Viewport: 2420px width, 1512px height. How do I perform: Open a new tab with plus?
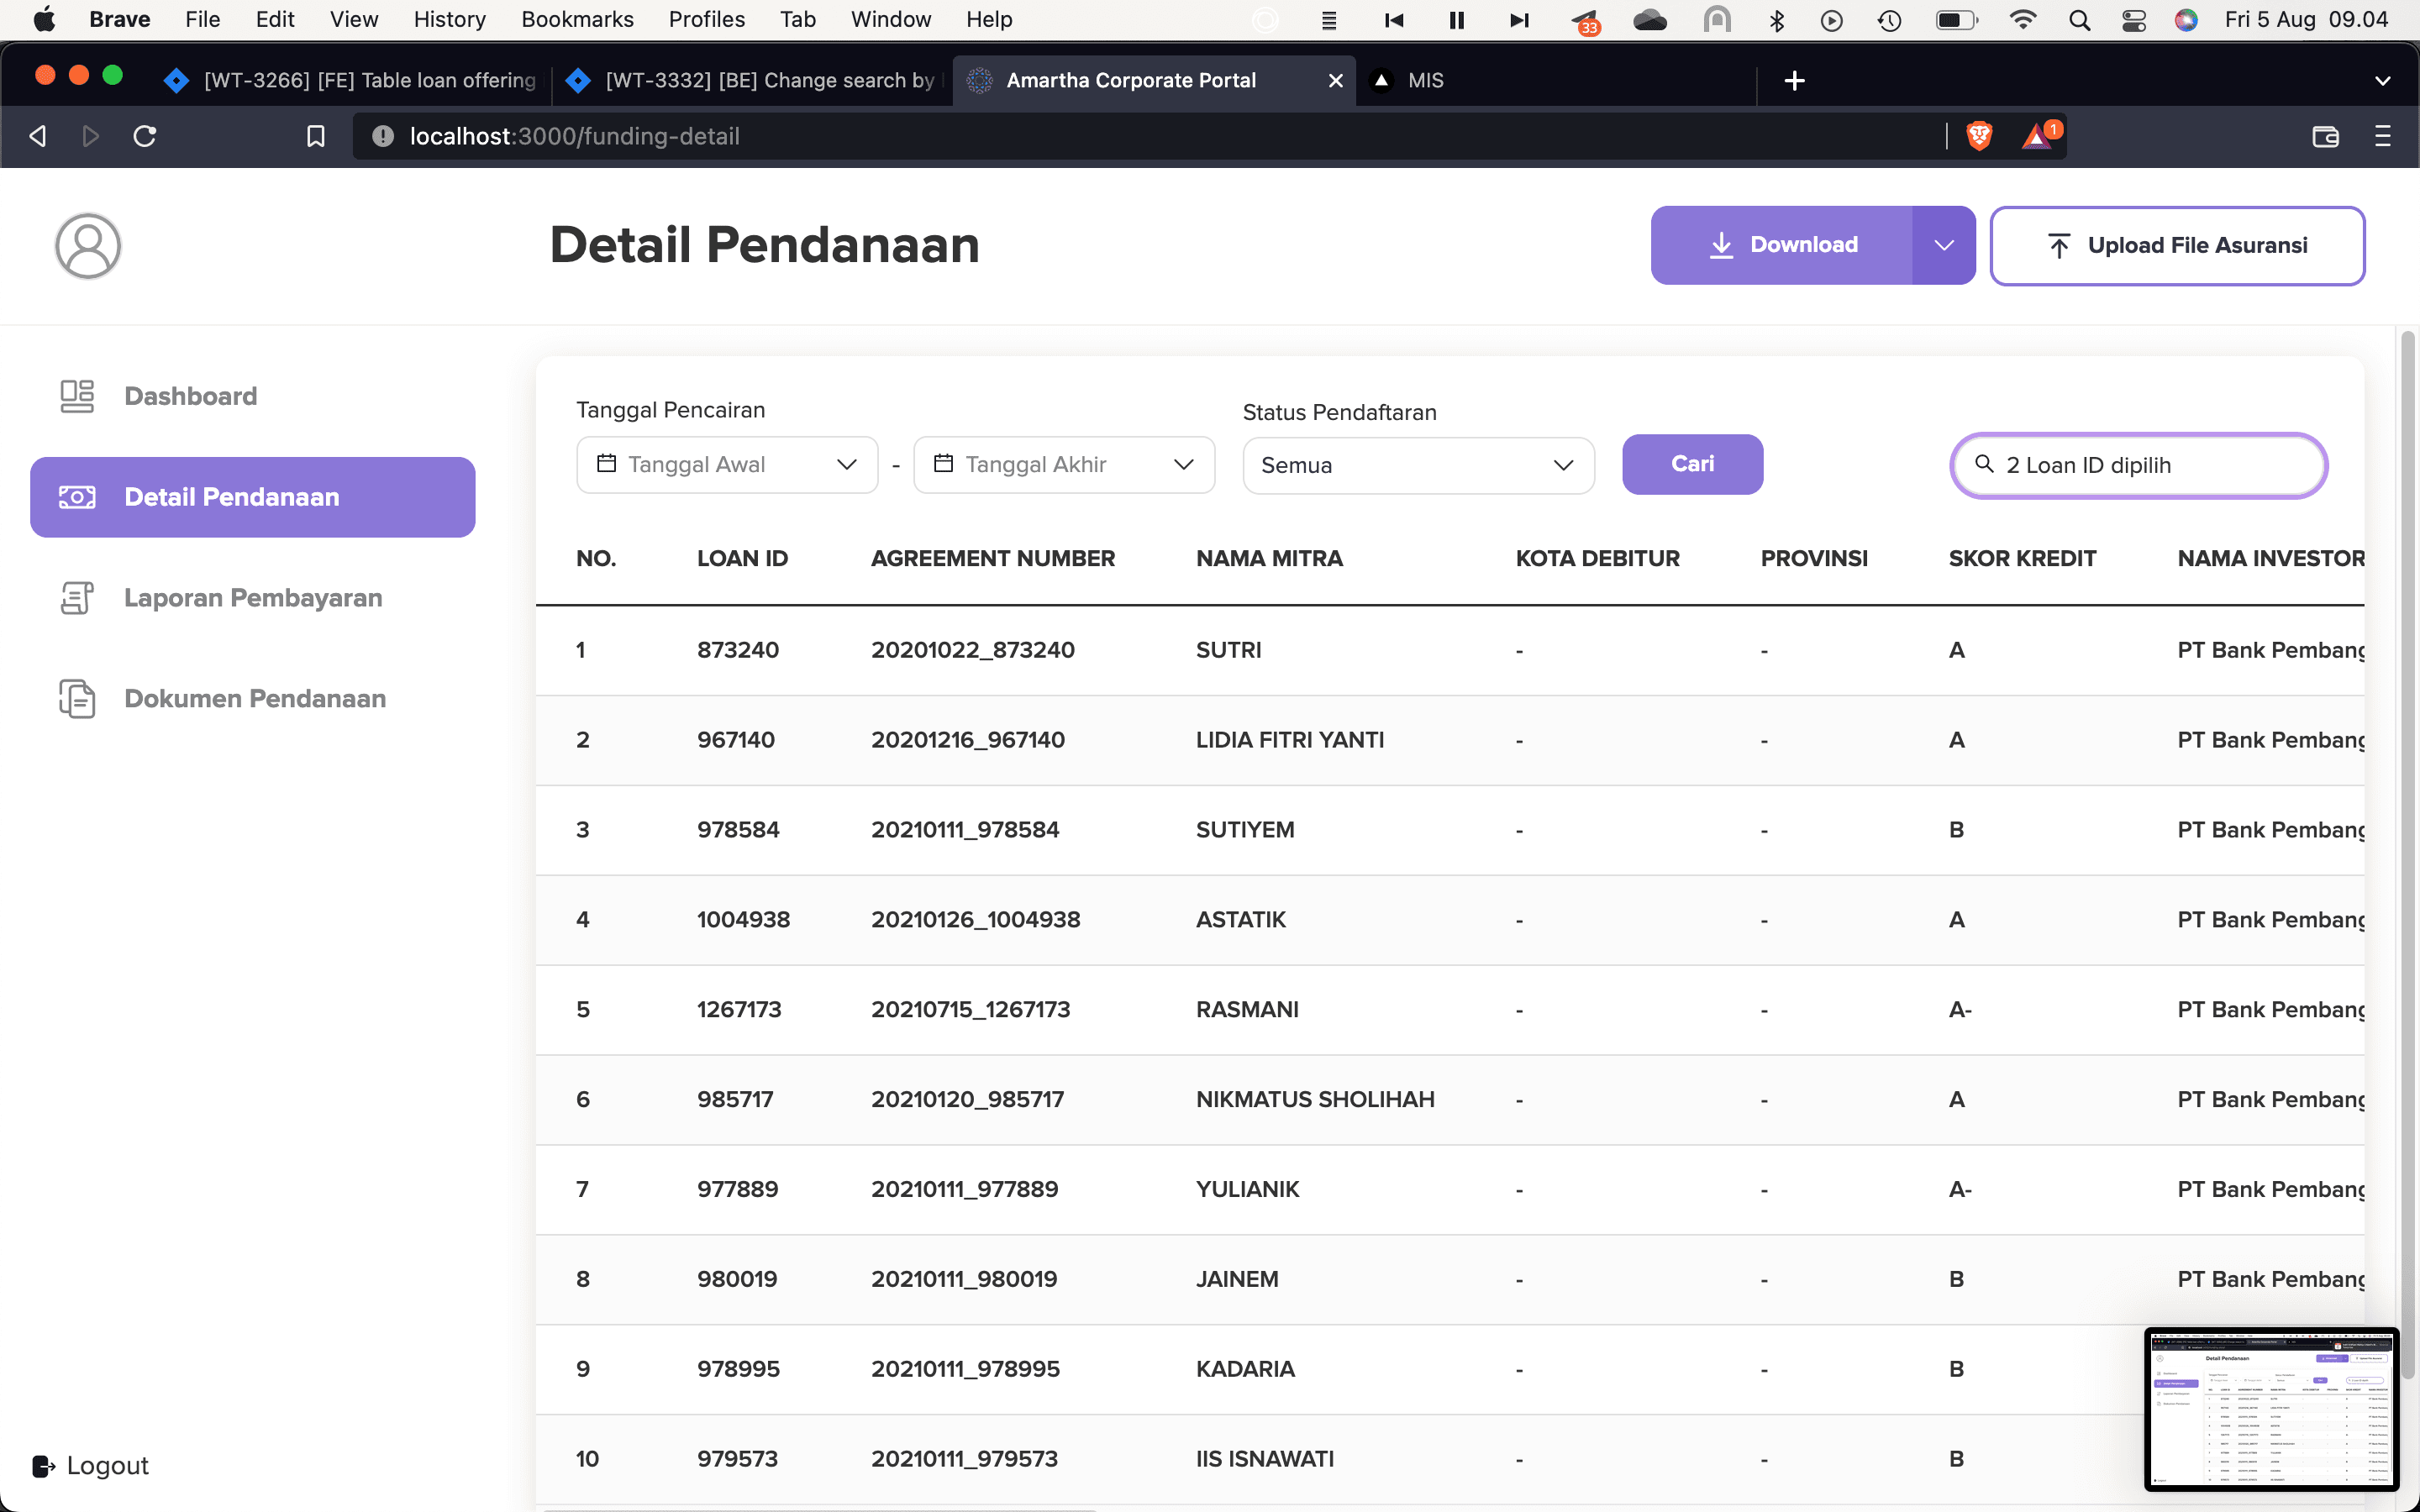1794,81
